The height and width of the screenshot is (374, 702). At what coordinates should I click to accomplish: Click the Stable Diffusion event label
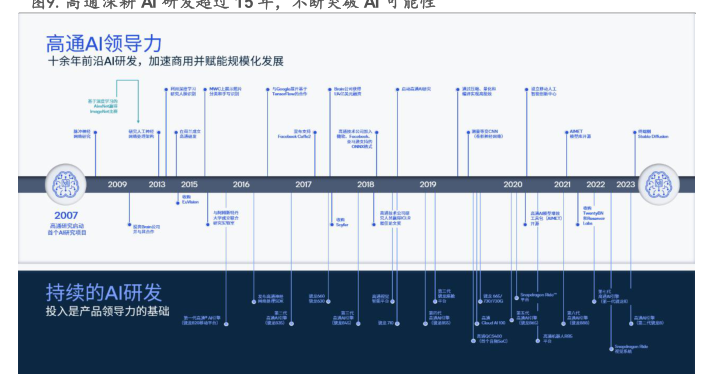(653, 134)
